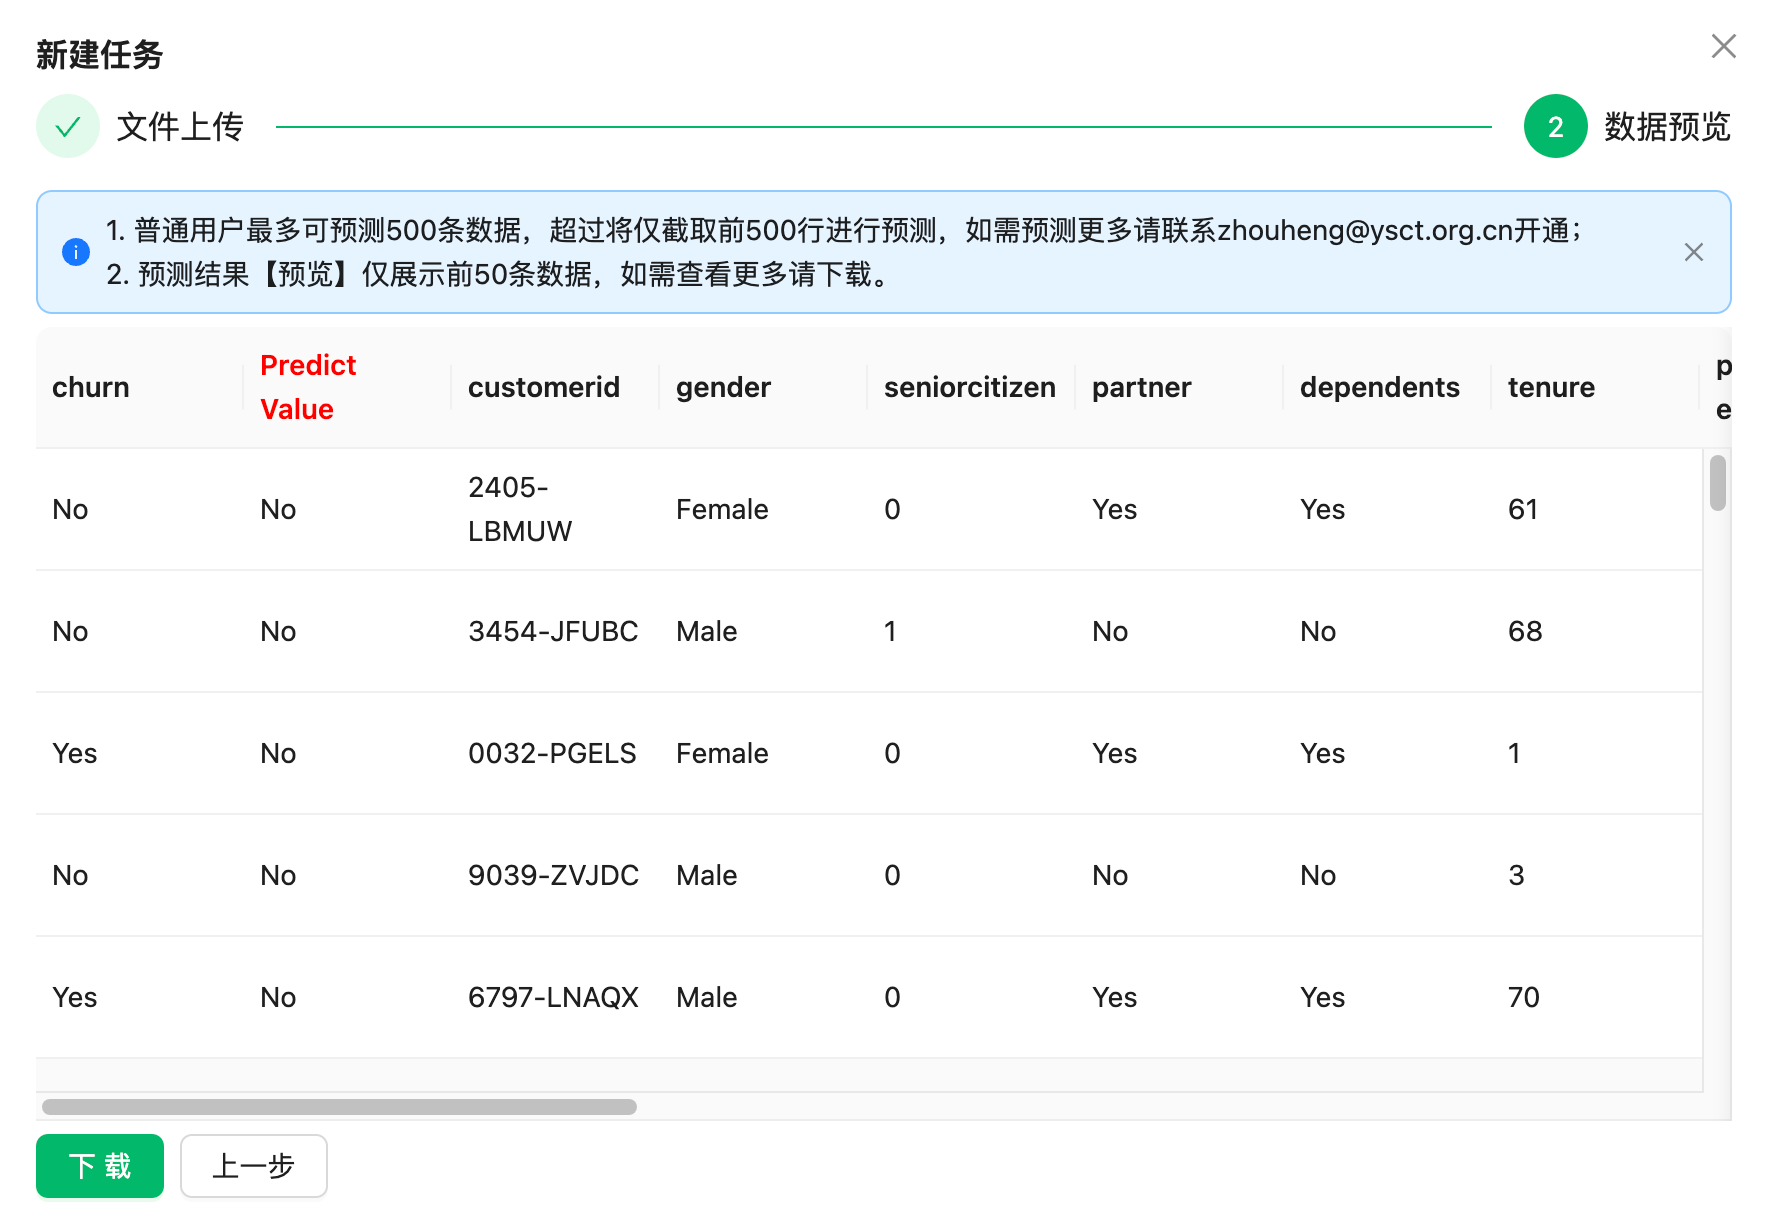This screenshot has height=1228, width=1772.
Task: Dismiss the blue info alert banner
Action: click(1693, 252)
